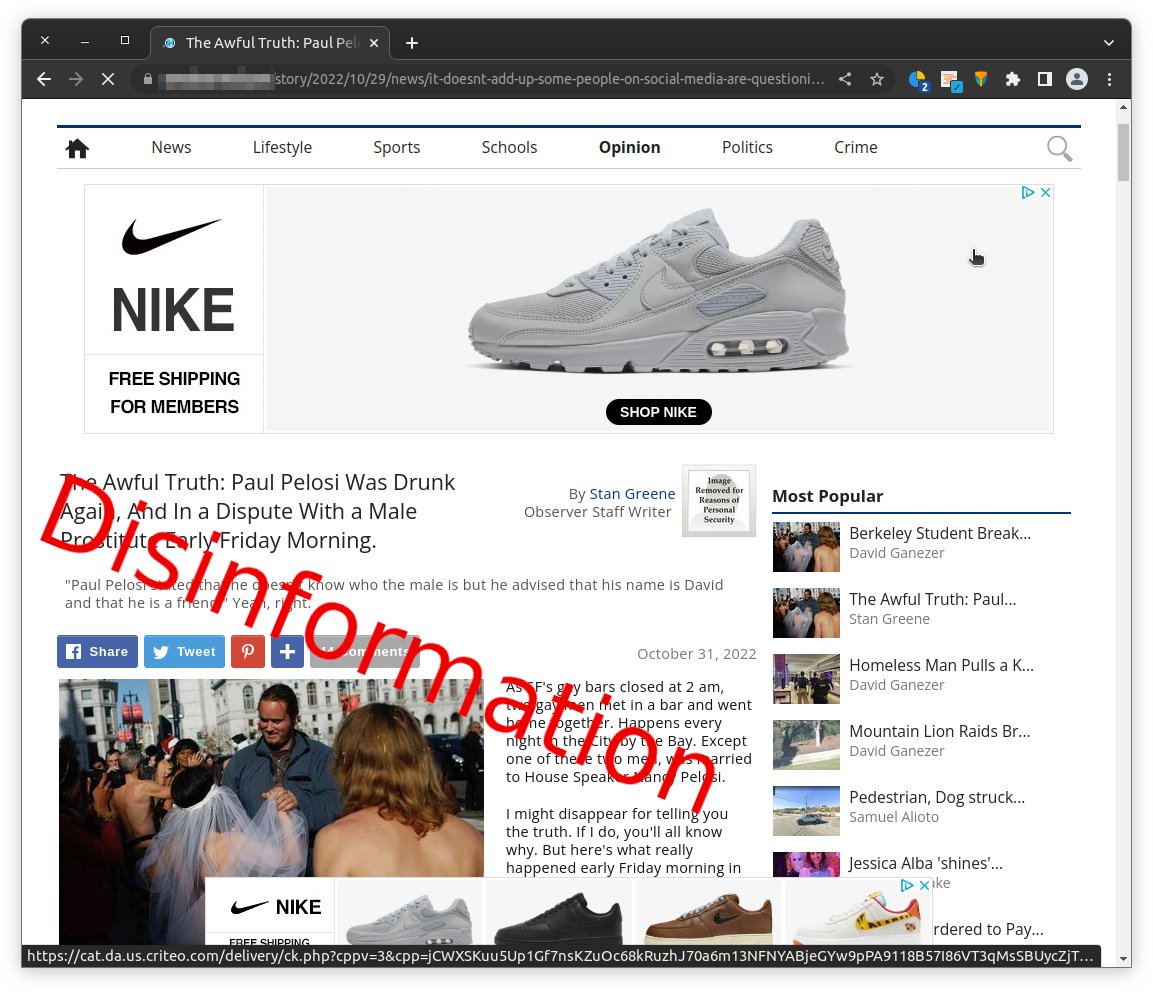Click the 'October 31, 2022' date text
The image size is (1153, 992).
(696, 654)
